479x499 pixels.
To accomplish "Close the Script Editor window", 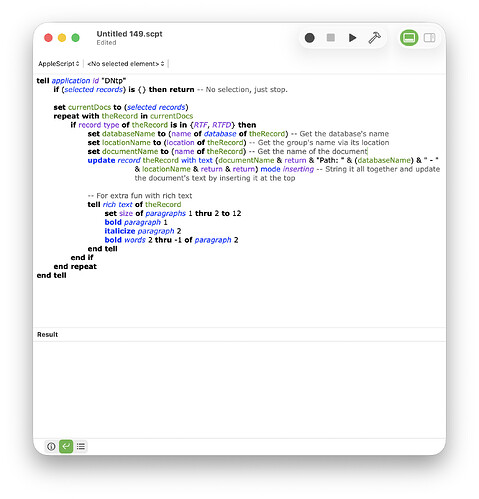I will pyautogui.click(x=48, y=38).
